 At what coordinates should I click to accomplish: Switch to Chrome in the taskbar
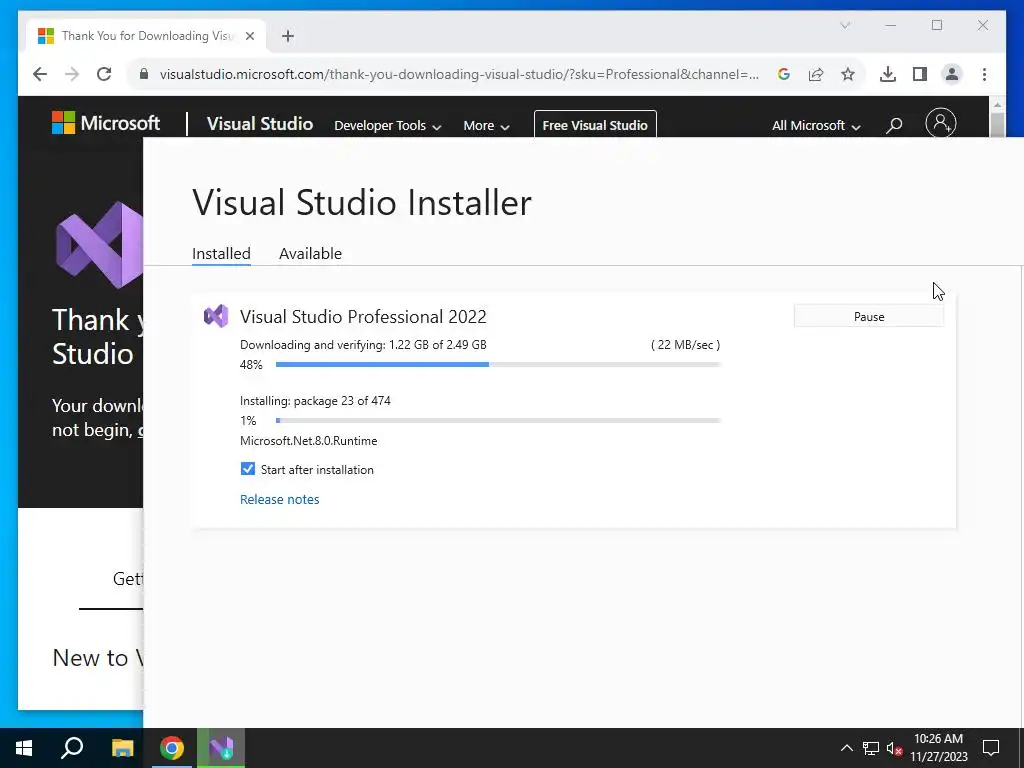click(x=172, y=748)
